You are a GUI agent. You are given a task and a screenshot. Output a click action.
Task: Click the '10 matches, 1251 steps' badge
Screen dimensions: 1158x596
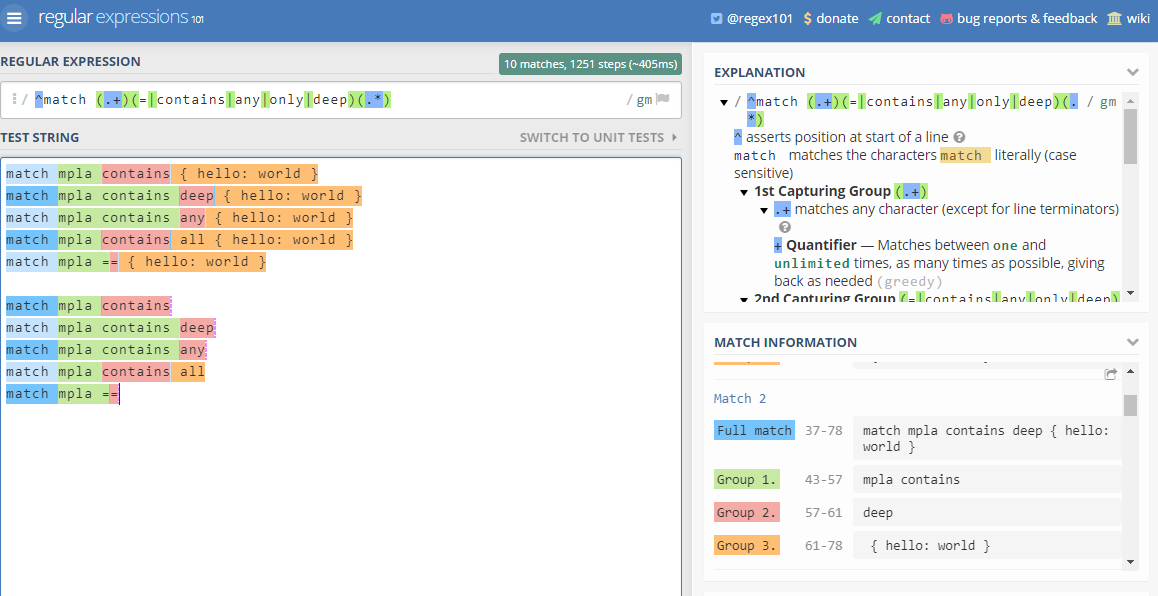point(590,64)
